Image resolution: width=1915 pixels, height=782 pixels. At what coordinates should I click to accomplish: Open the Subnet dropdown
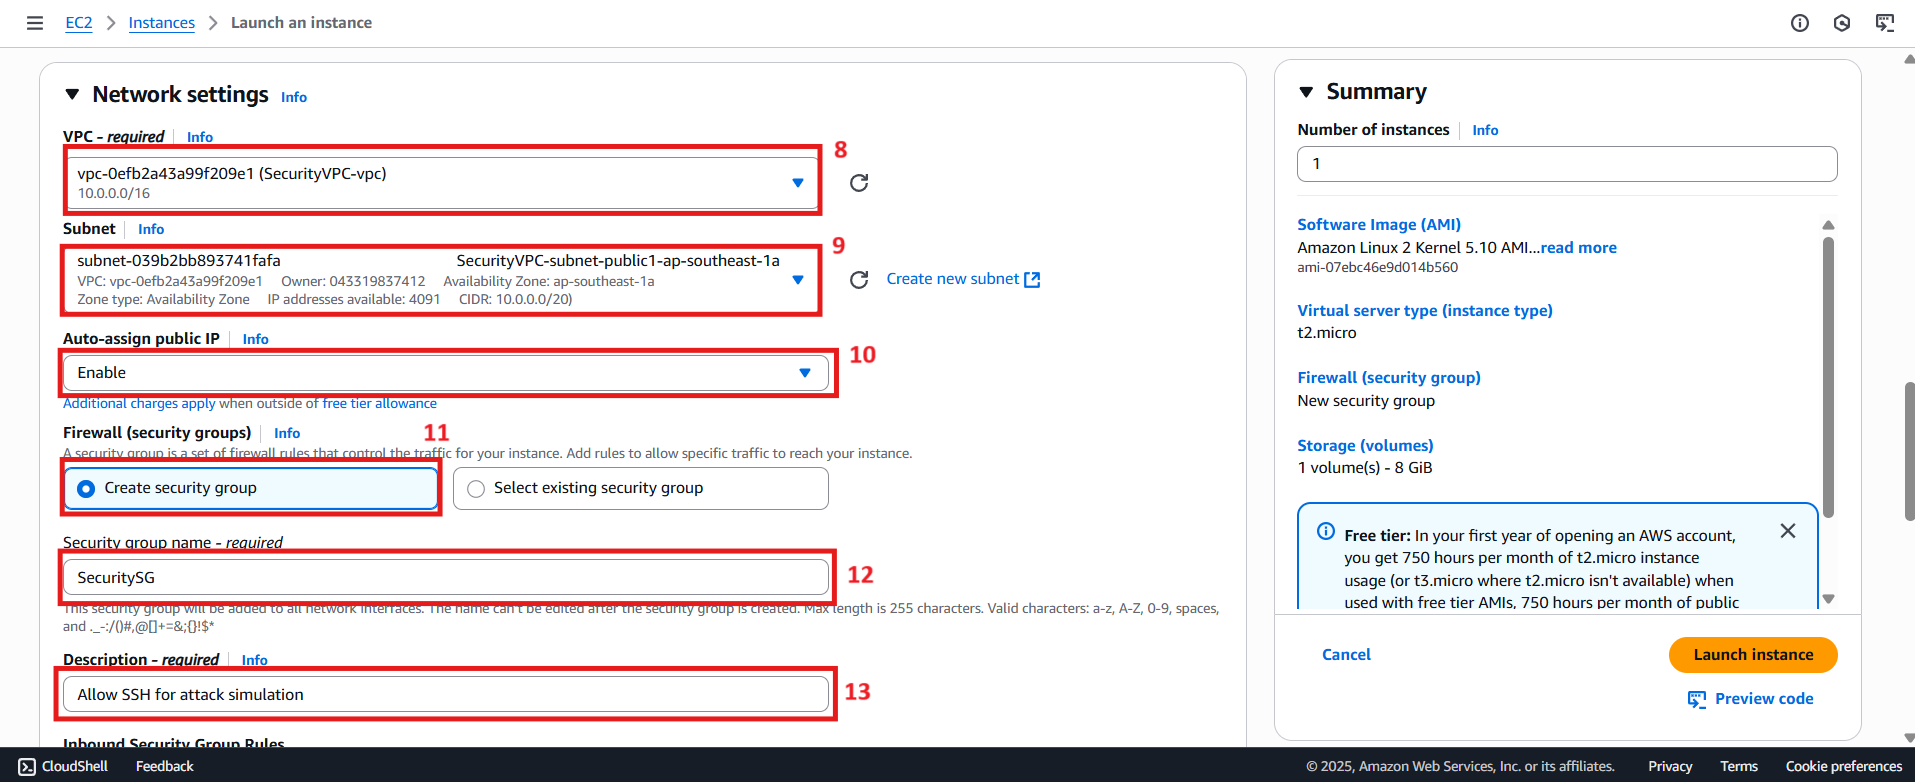442,280
